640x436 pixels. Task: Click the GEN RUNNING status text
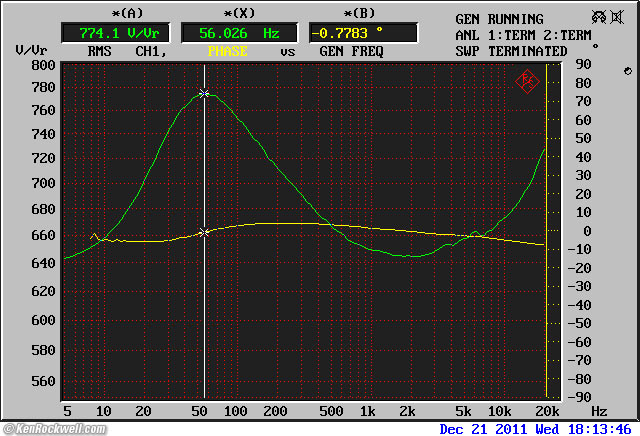(499, 19)
